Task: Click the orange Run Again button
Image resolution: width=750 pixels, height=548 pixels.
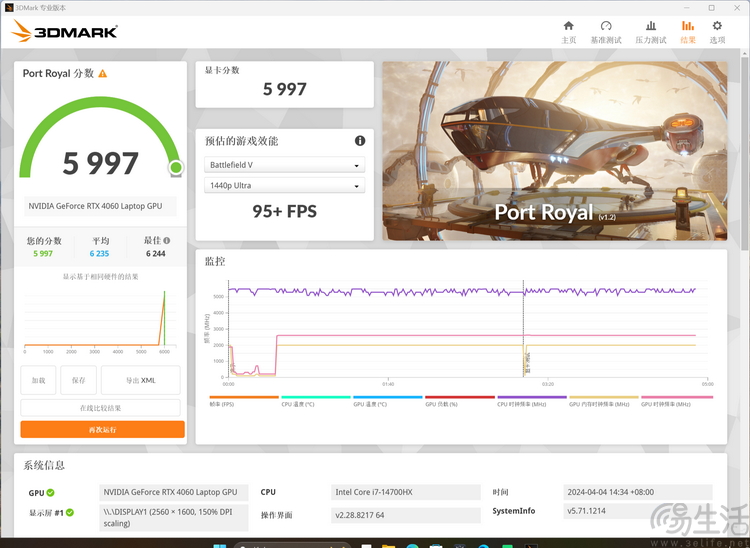Action: point(102,429)
